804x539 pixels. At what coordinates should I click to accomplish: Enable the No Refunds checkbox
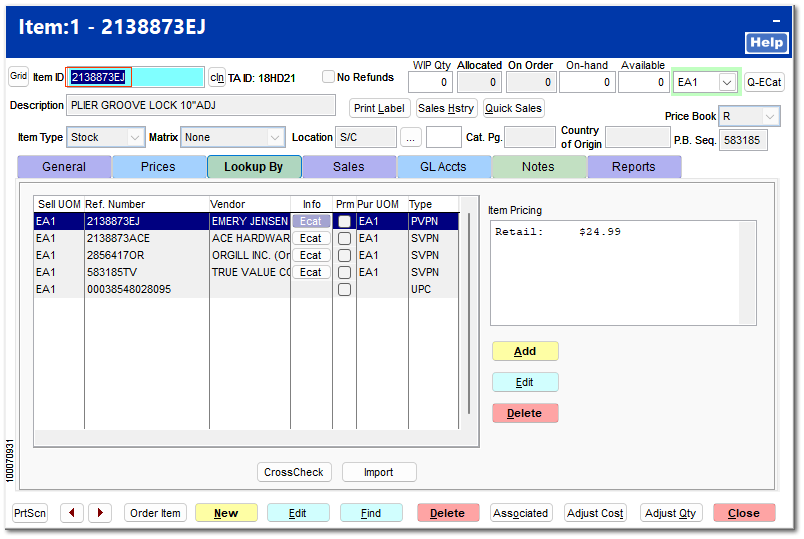point(328,77)
